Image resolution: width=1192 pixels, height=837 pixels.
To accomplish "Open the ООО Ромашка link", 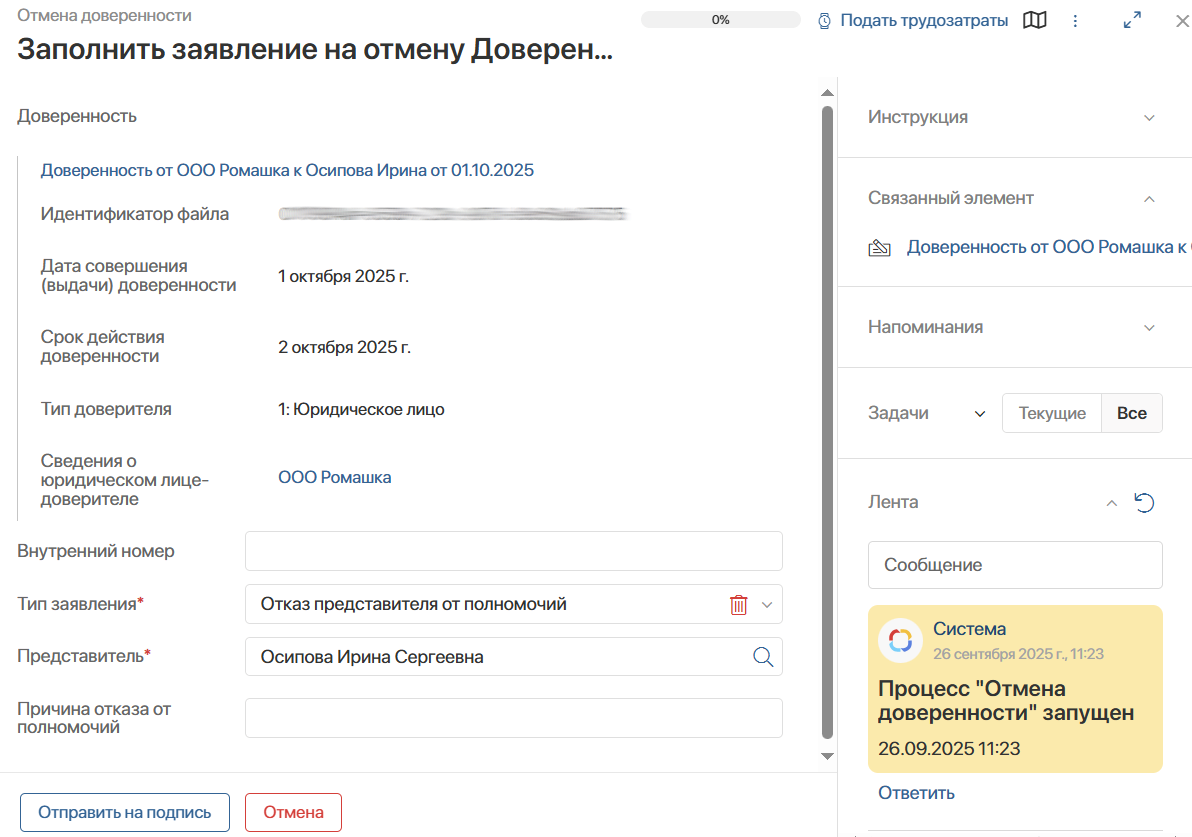I will click(x=335, y=477).
